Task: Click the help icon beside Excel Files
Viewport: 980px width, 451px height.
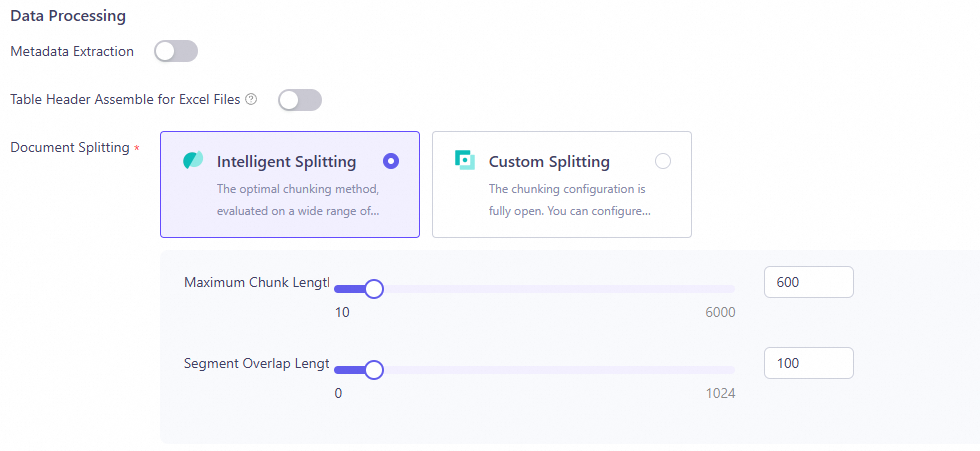Action: (x=251, y=99)
